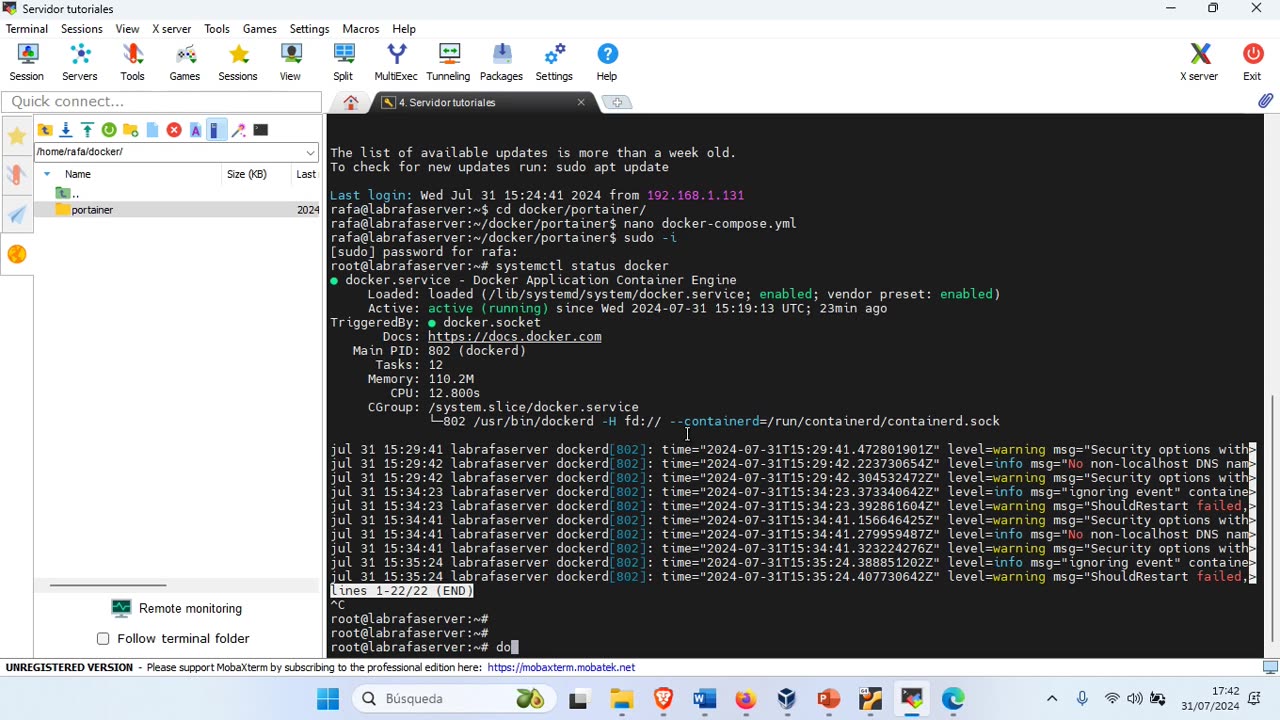Open VirtualBox from taskbar

787,699
